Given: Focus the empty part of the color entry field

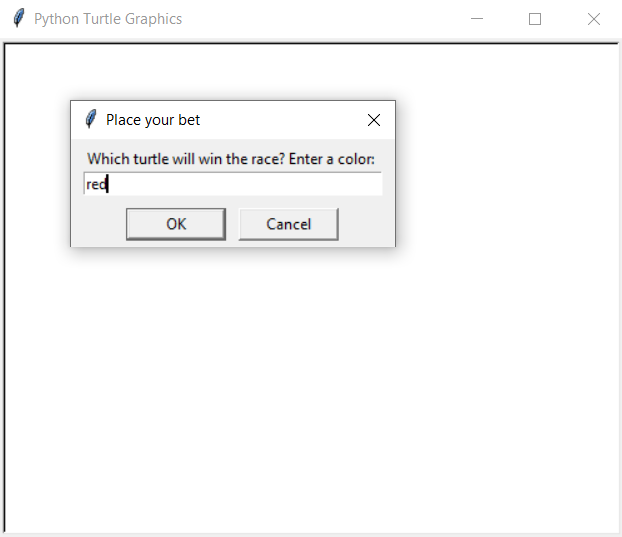Looking at the screenshot, I should coord(250,184).
